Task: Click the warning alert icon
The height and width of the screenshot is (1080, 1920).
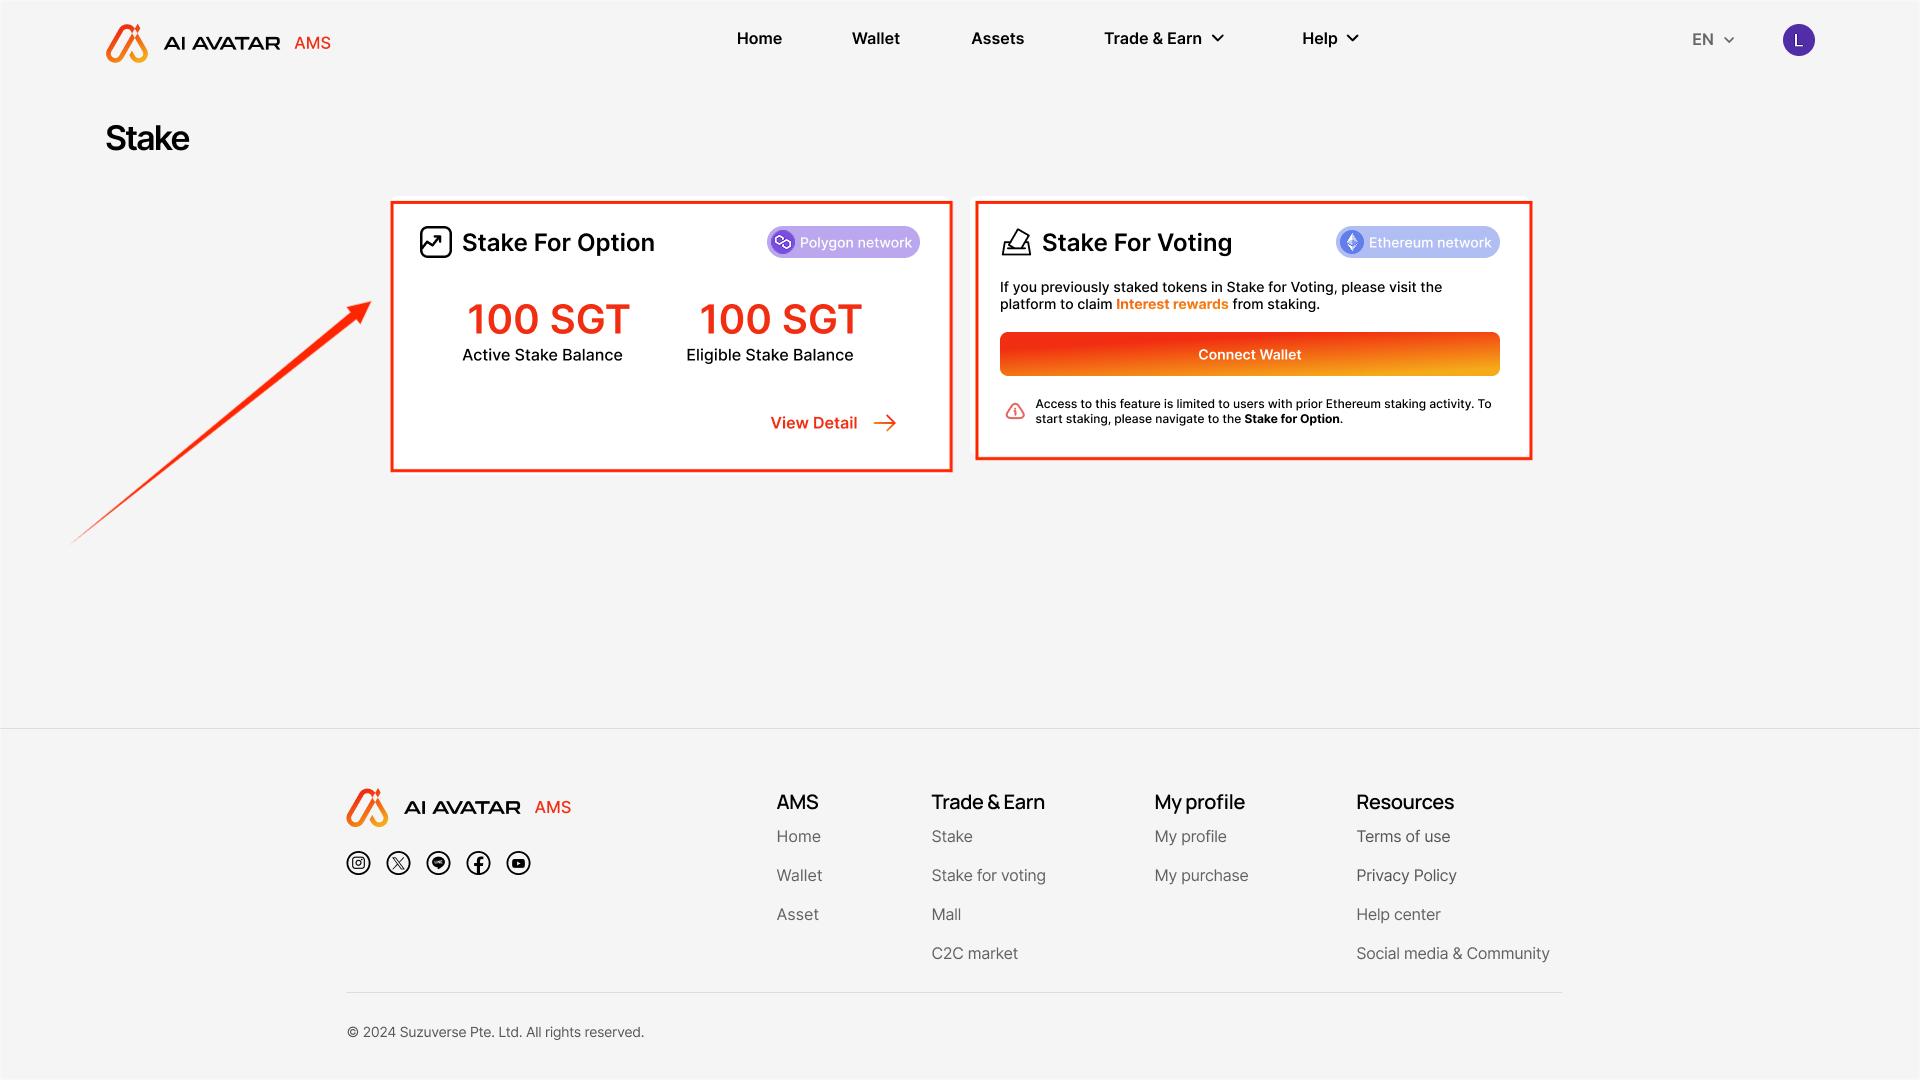Action: pyautogui.click(x=1015, y=411)
